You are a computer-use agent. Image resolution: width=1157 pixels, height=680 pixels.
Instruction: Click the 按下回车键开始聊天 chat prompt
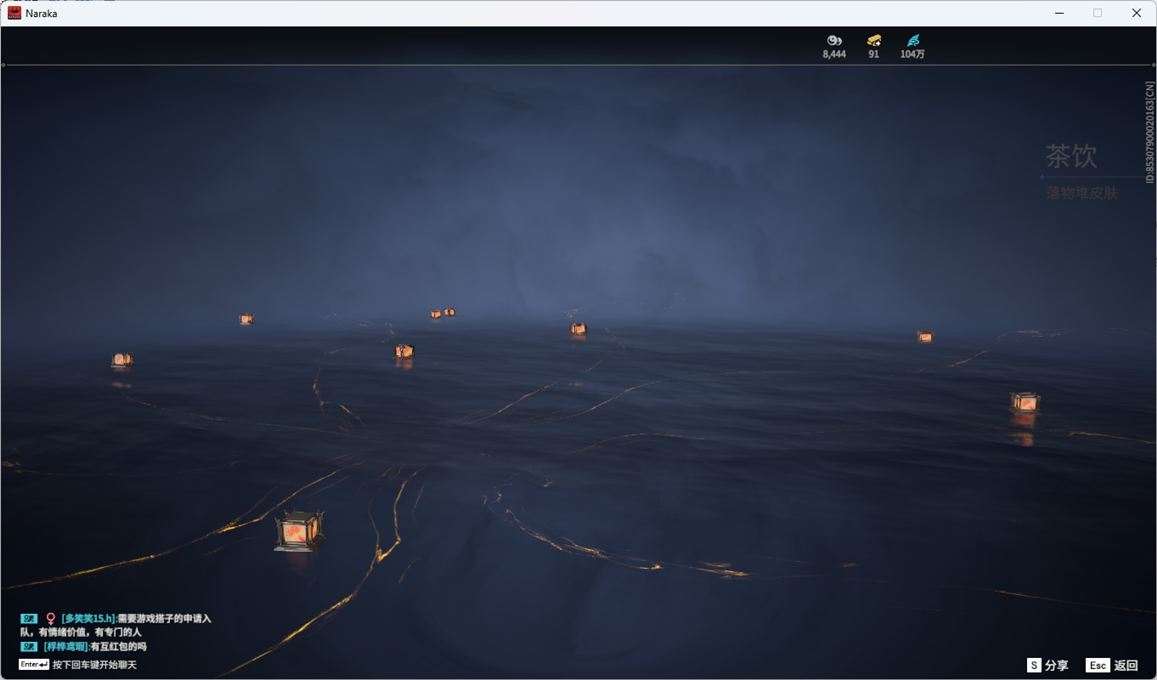[x=94, y=665]
